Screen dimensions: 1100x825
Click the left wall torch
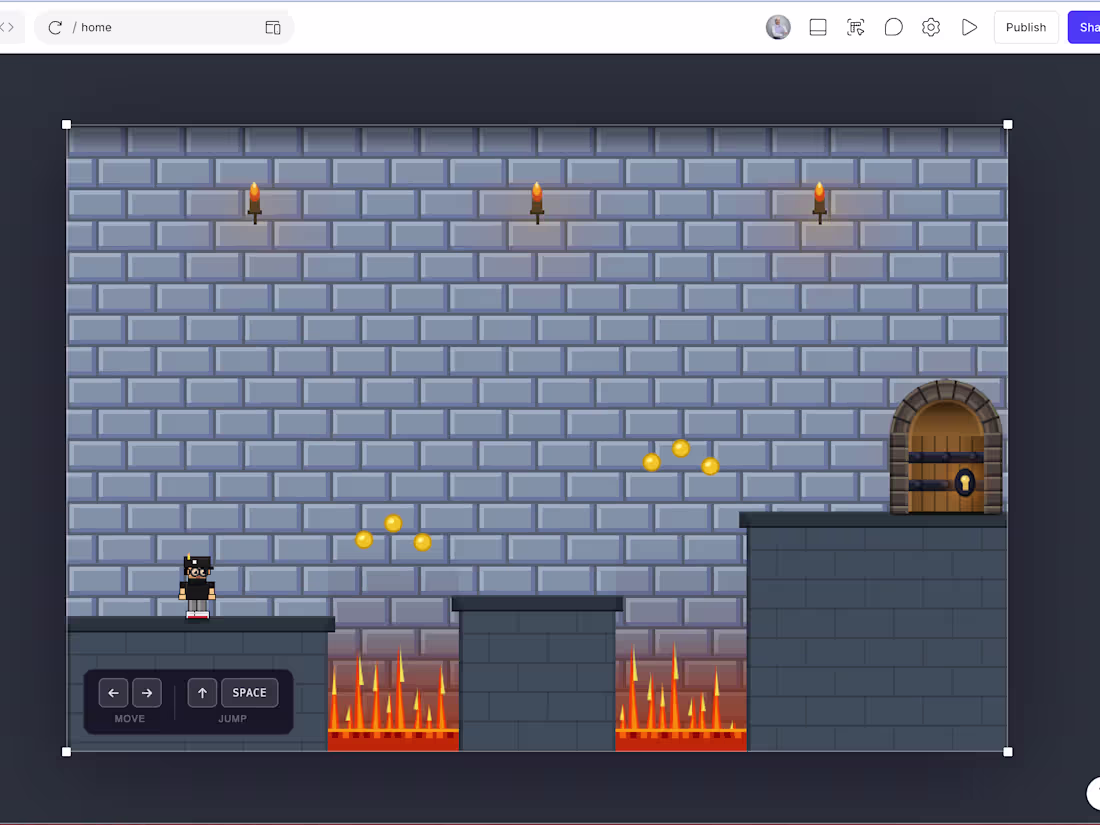(x=255, y=203)
